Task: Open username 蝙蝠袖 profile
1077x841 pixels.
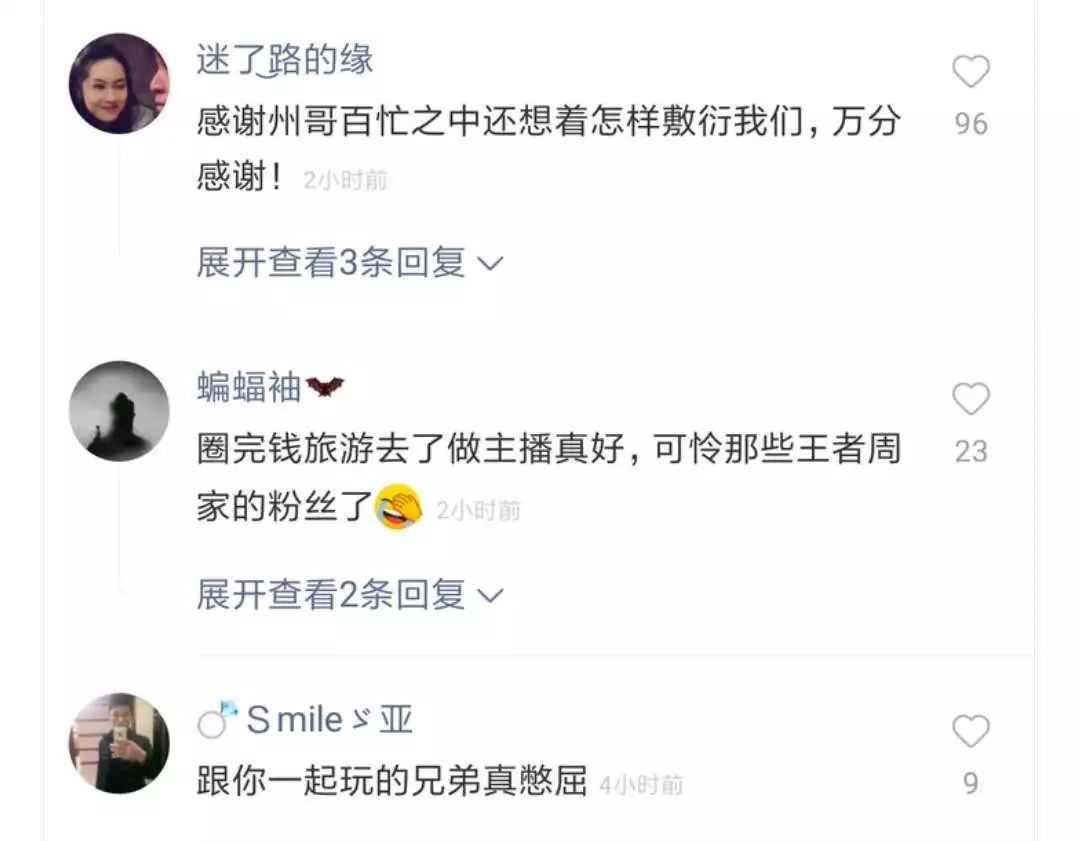Action: point(249,387)
